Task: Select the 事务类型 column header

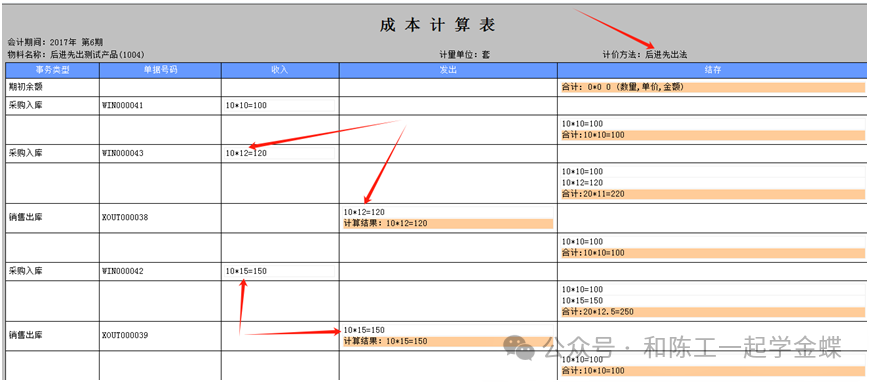Action: click(x=53, y=70)
